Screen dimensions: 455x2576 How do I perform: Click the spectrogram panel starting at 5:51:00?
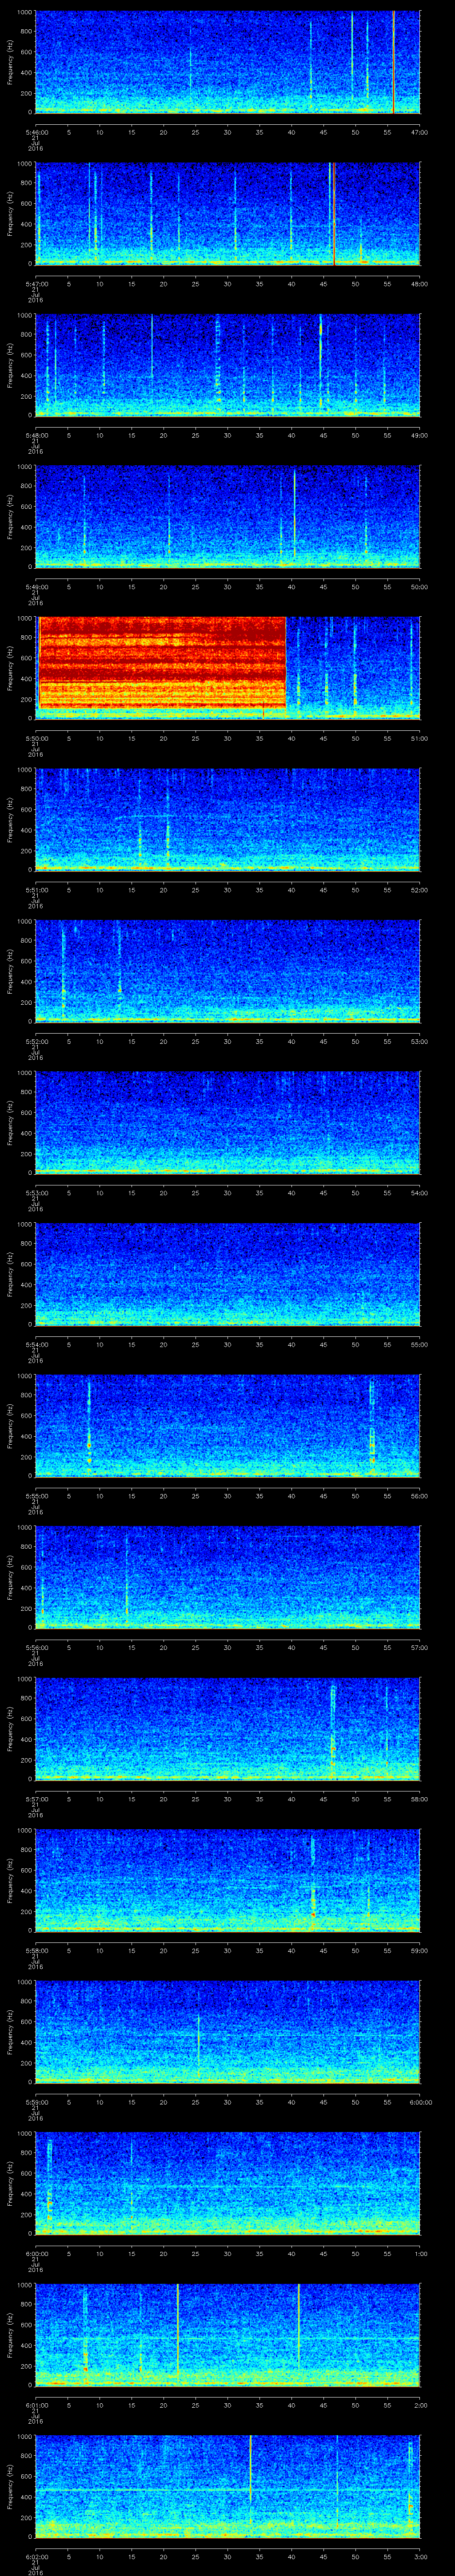228,820
